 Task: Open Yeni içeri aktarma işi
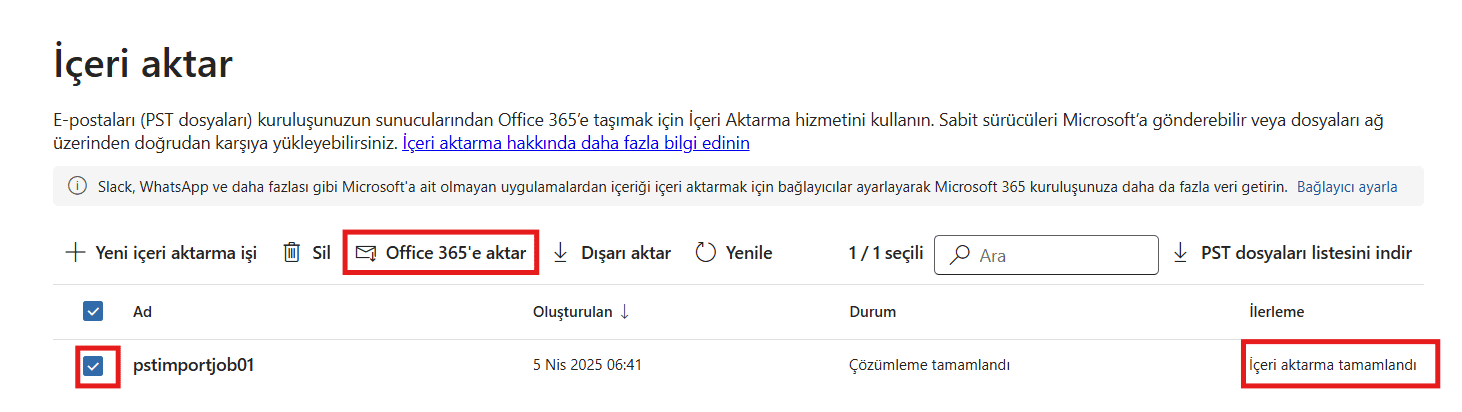click(x=161, y=253)
